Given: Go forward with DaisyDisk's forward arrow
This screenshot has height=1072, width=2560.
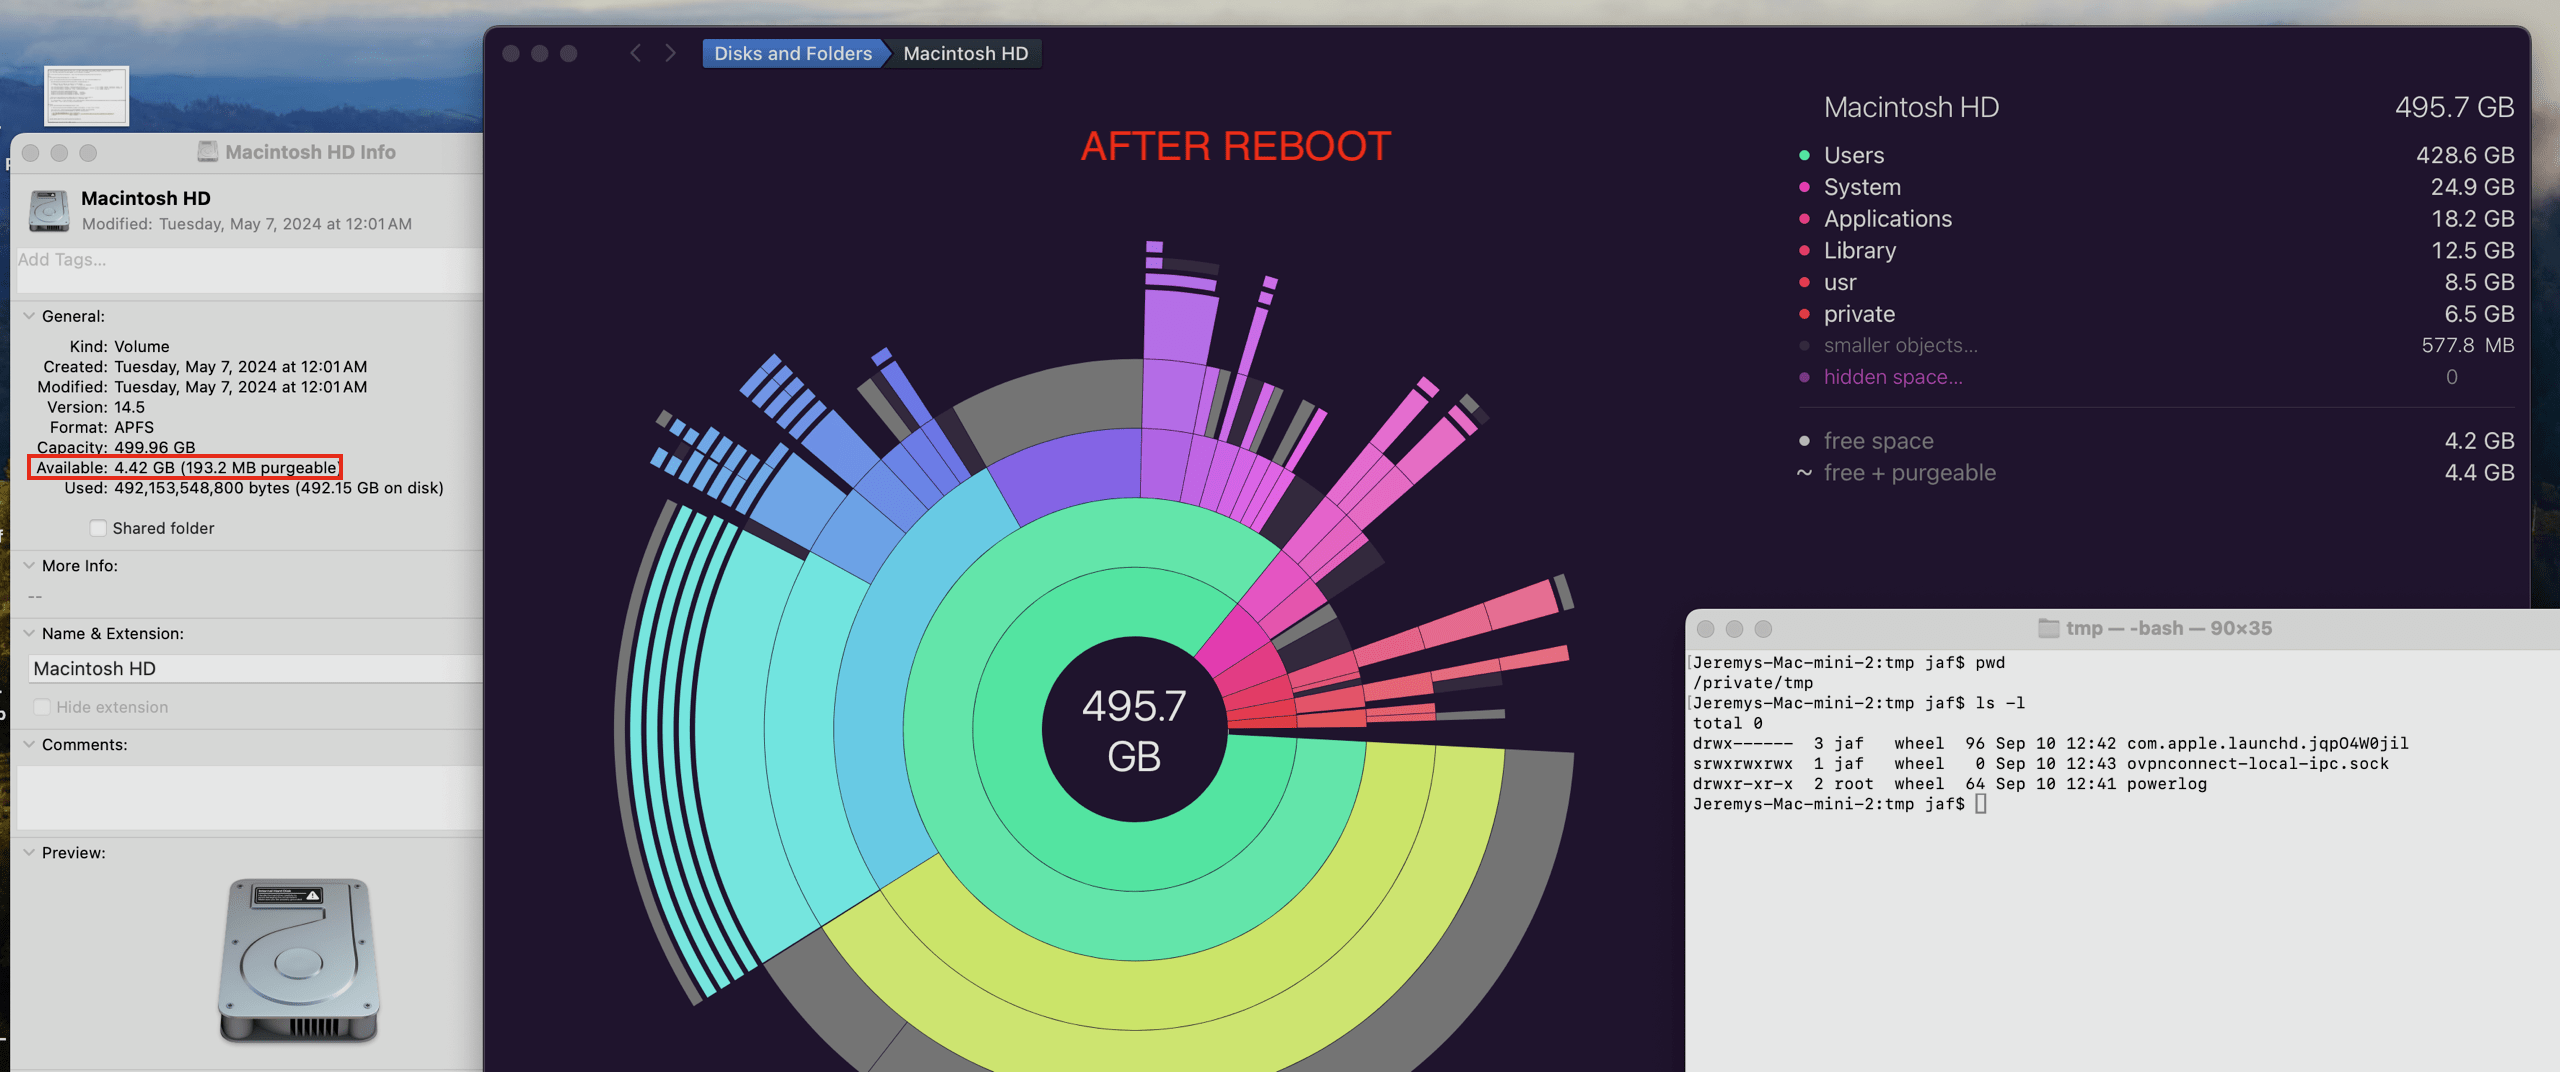Looking at the screenshot, I should [670, 53].
